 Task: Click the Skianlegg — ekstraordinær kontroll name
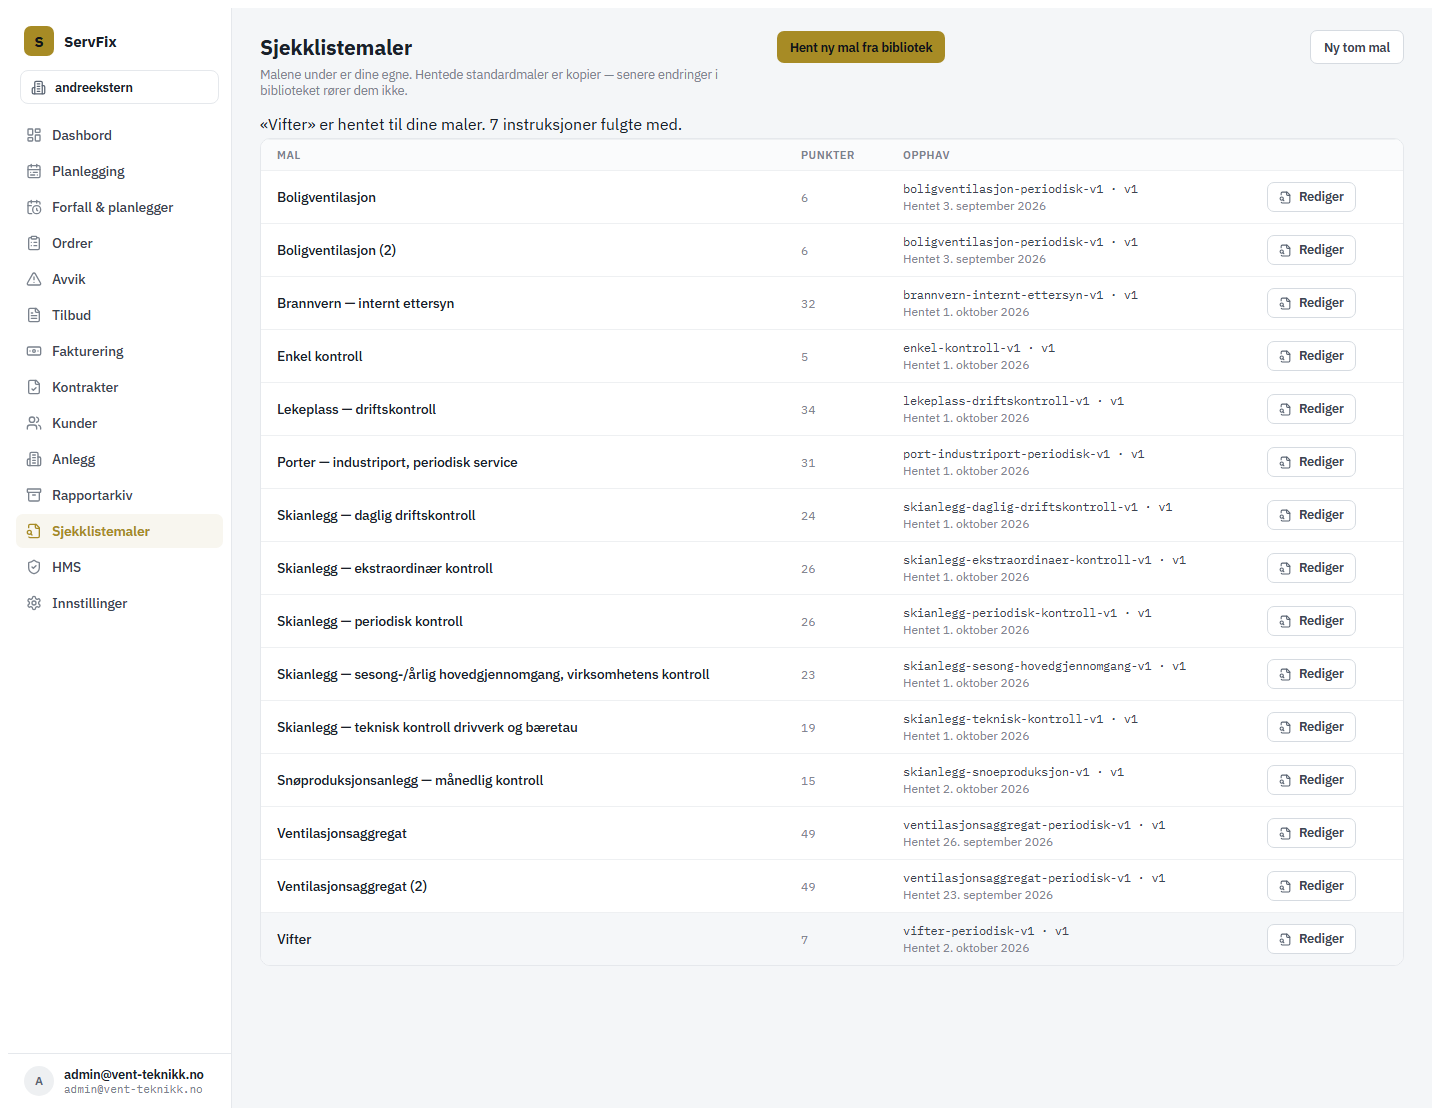[385, 568]
